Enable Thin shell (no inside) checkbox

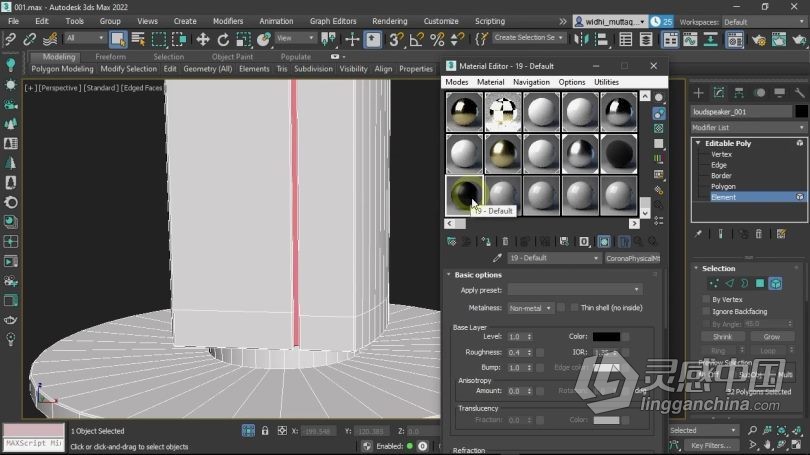point(574,307)
